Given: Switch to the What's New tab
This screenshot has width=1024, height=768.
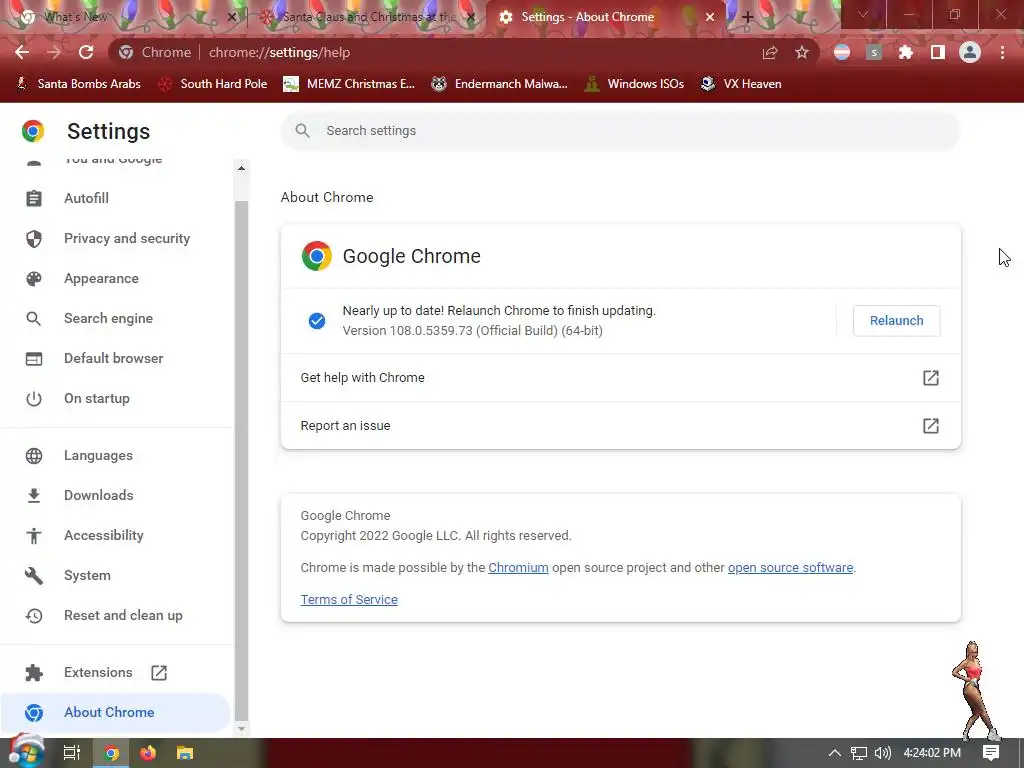Looking at the screenshot, I should tap(123, 17).
